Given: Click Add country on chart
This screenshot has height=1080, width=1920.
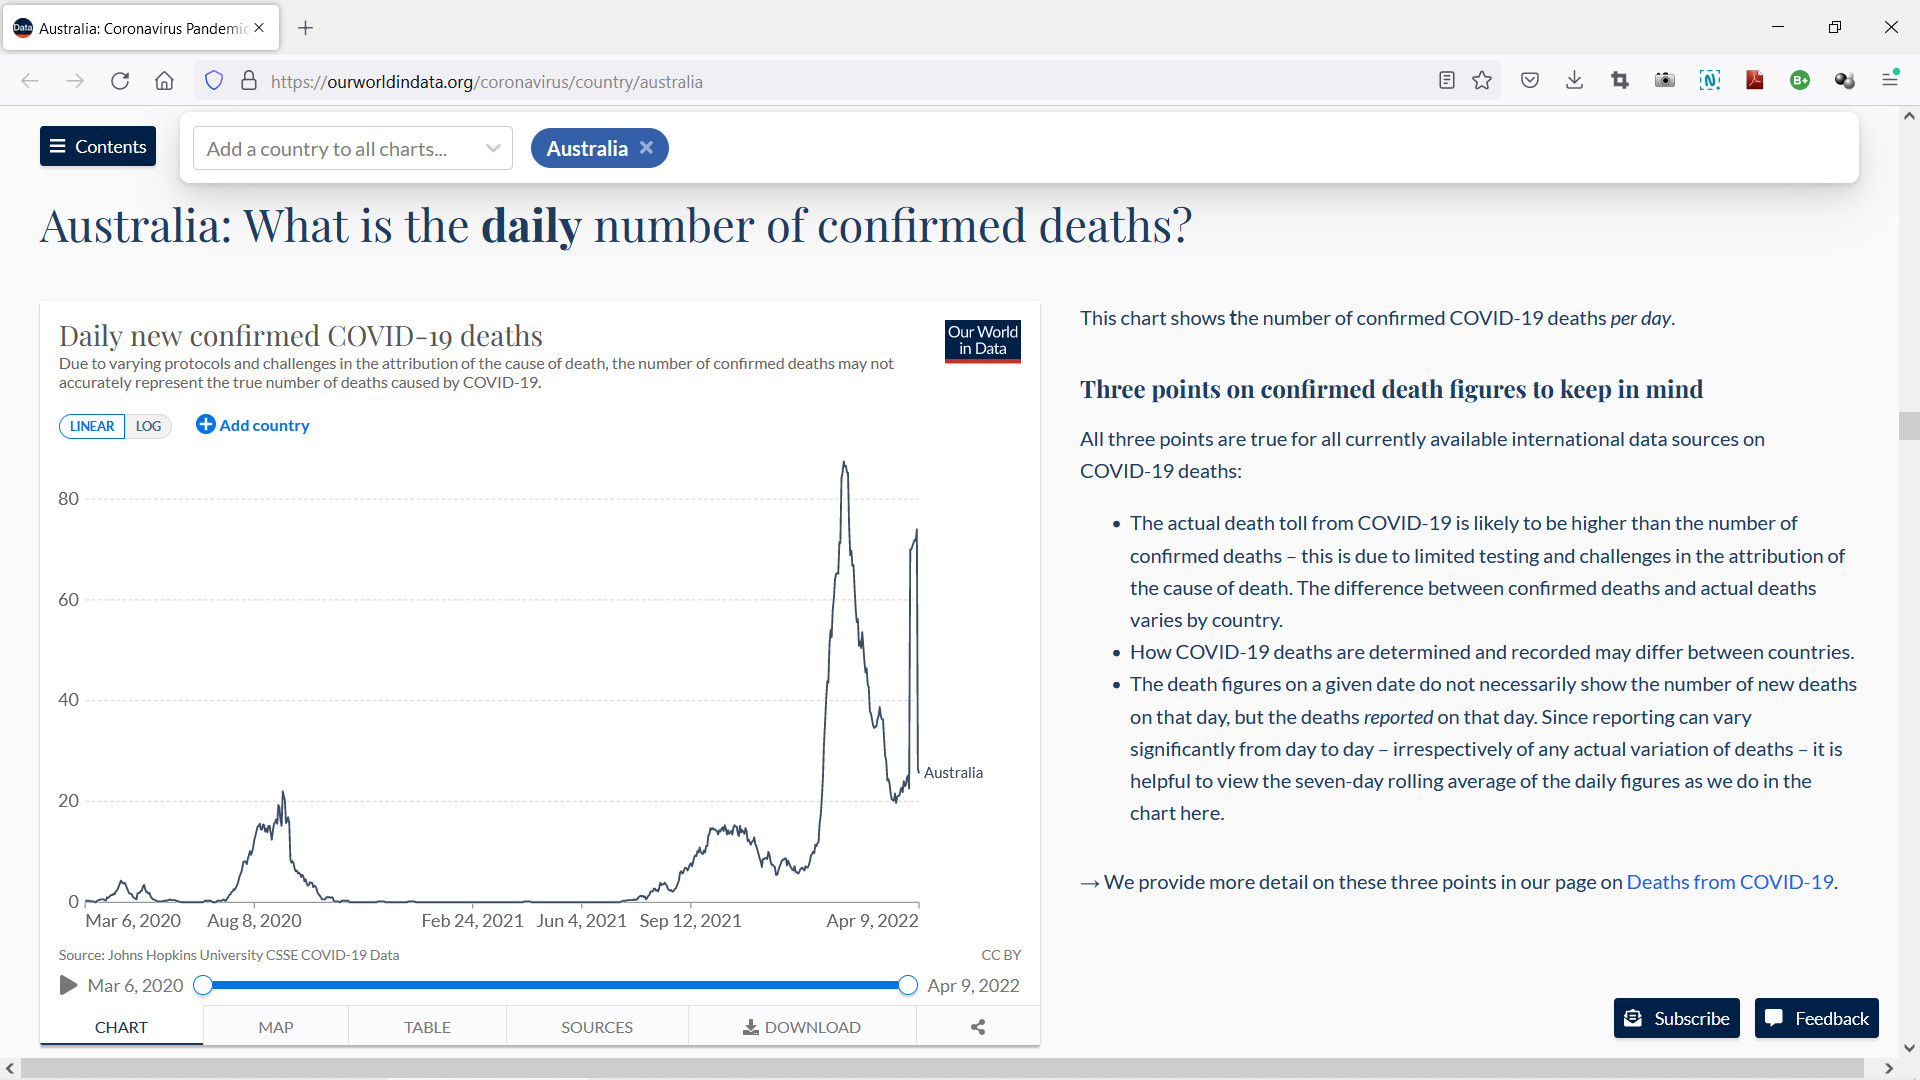Looking at the screenshot, I should click(x=253, y=425).
